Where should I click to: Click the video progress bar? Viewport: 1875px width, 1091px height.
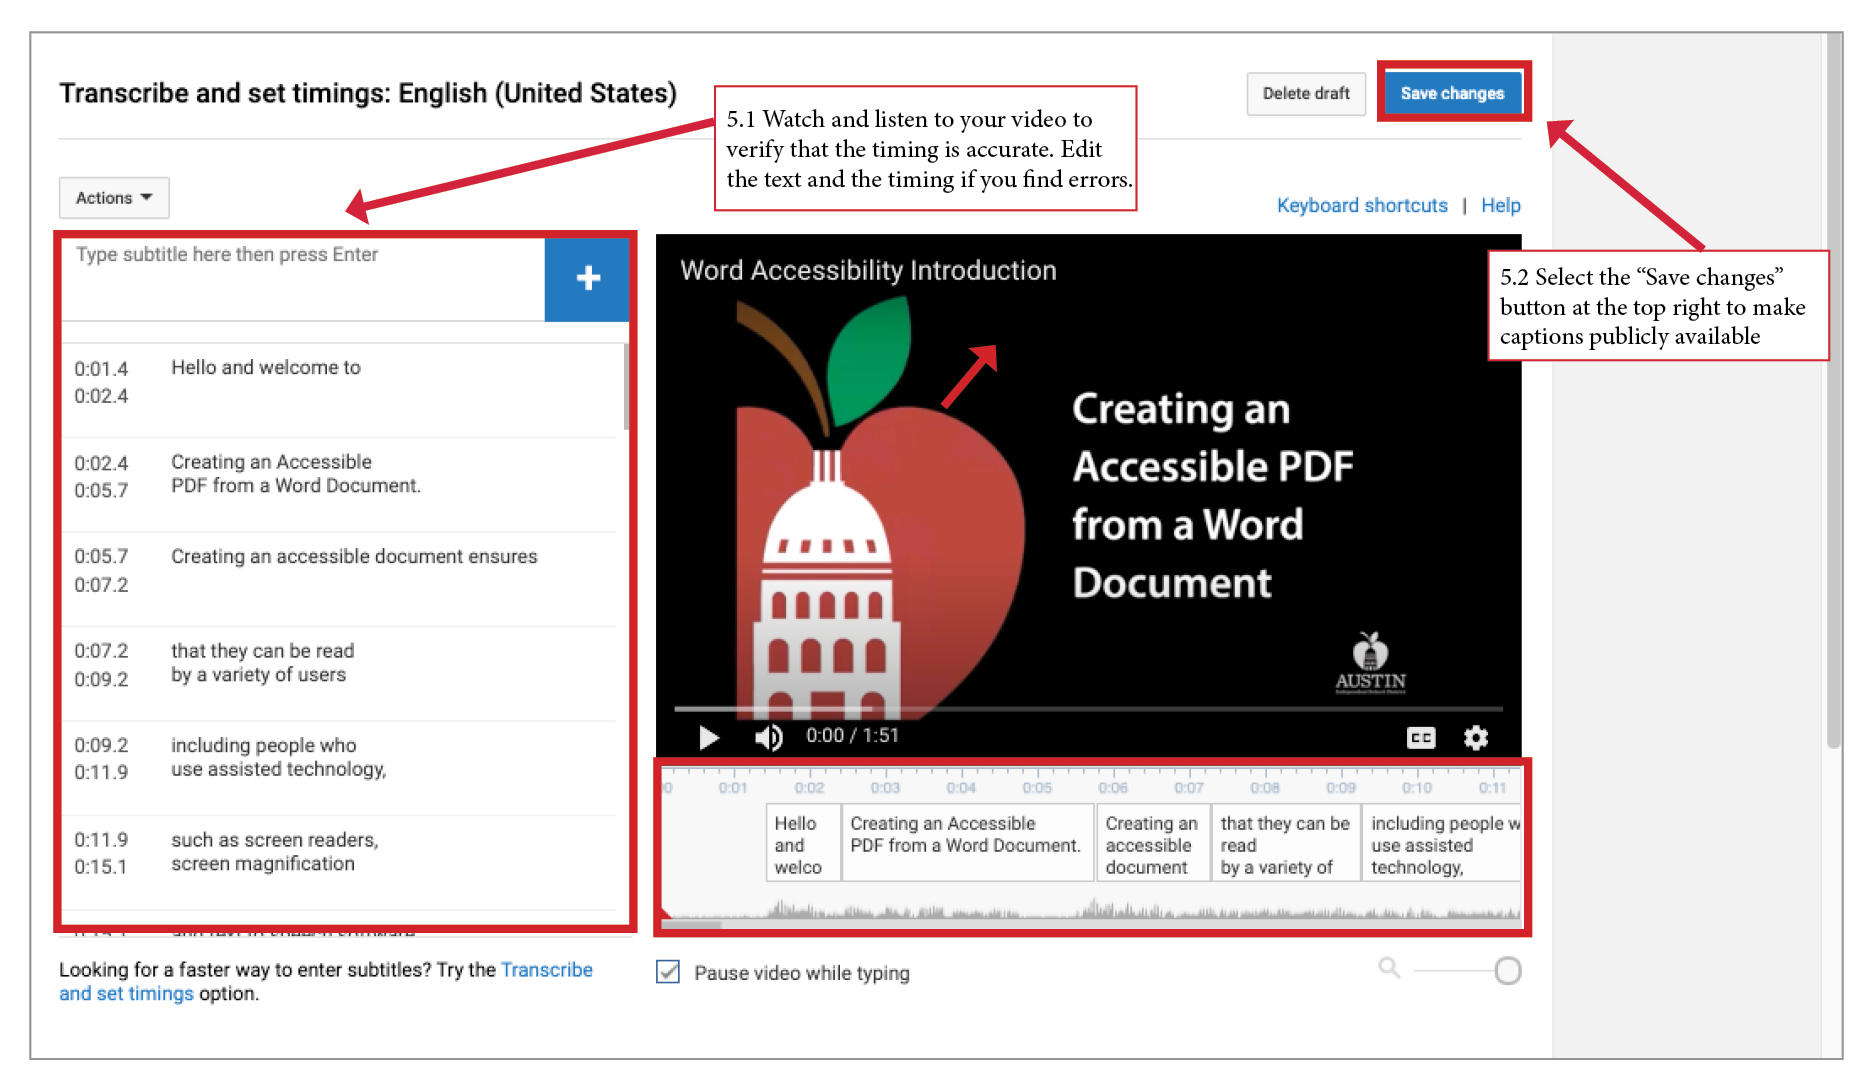pyautogui.click(x=1087, y=709)
